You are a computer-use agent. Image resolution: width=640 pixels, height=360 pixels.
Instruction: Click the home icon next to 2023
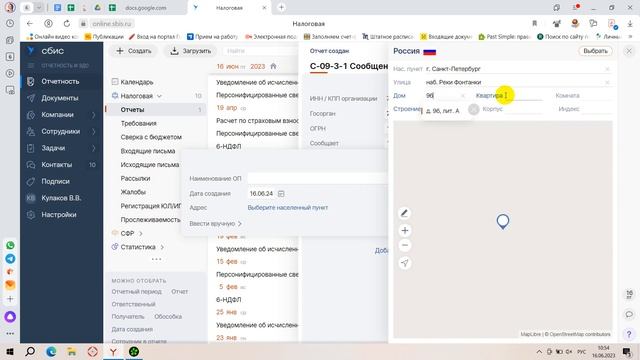[273, 66]
